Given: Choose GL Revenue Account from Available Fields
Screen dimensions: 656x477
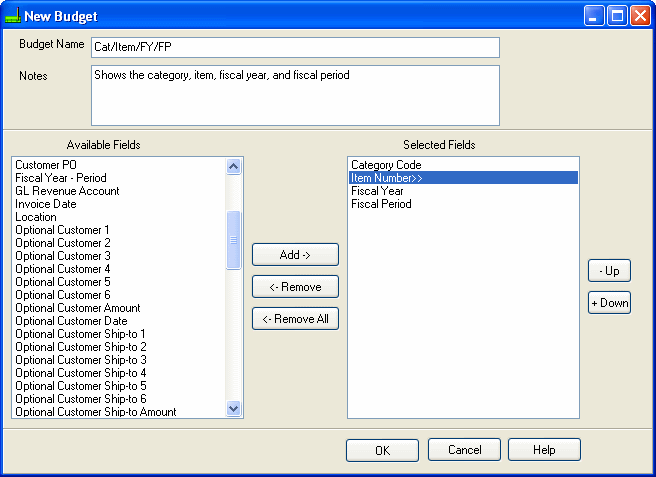Looking at the screenshot, I should tap(67, 191).
